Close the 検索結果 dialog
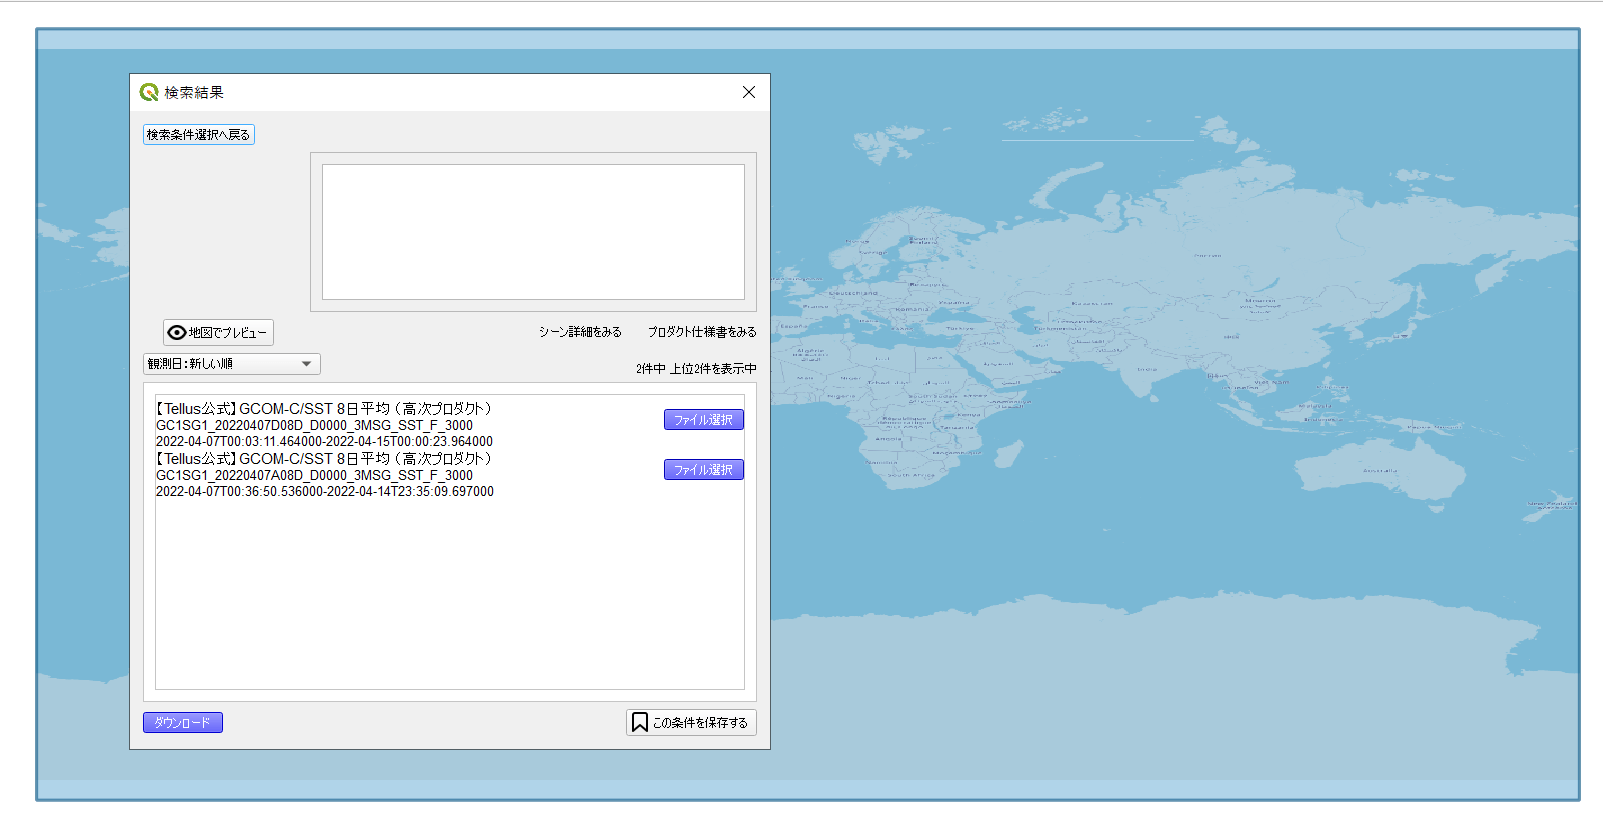 (749, 92)
